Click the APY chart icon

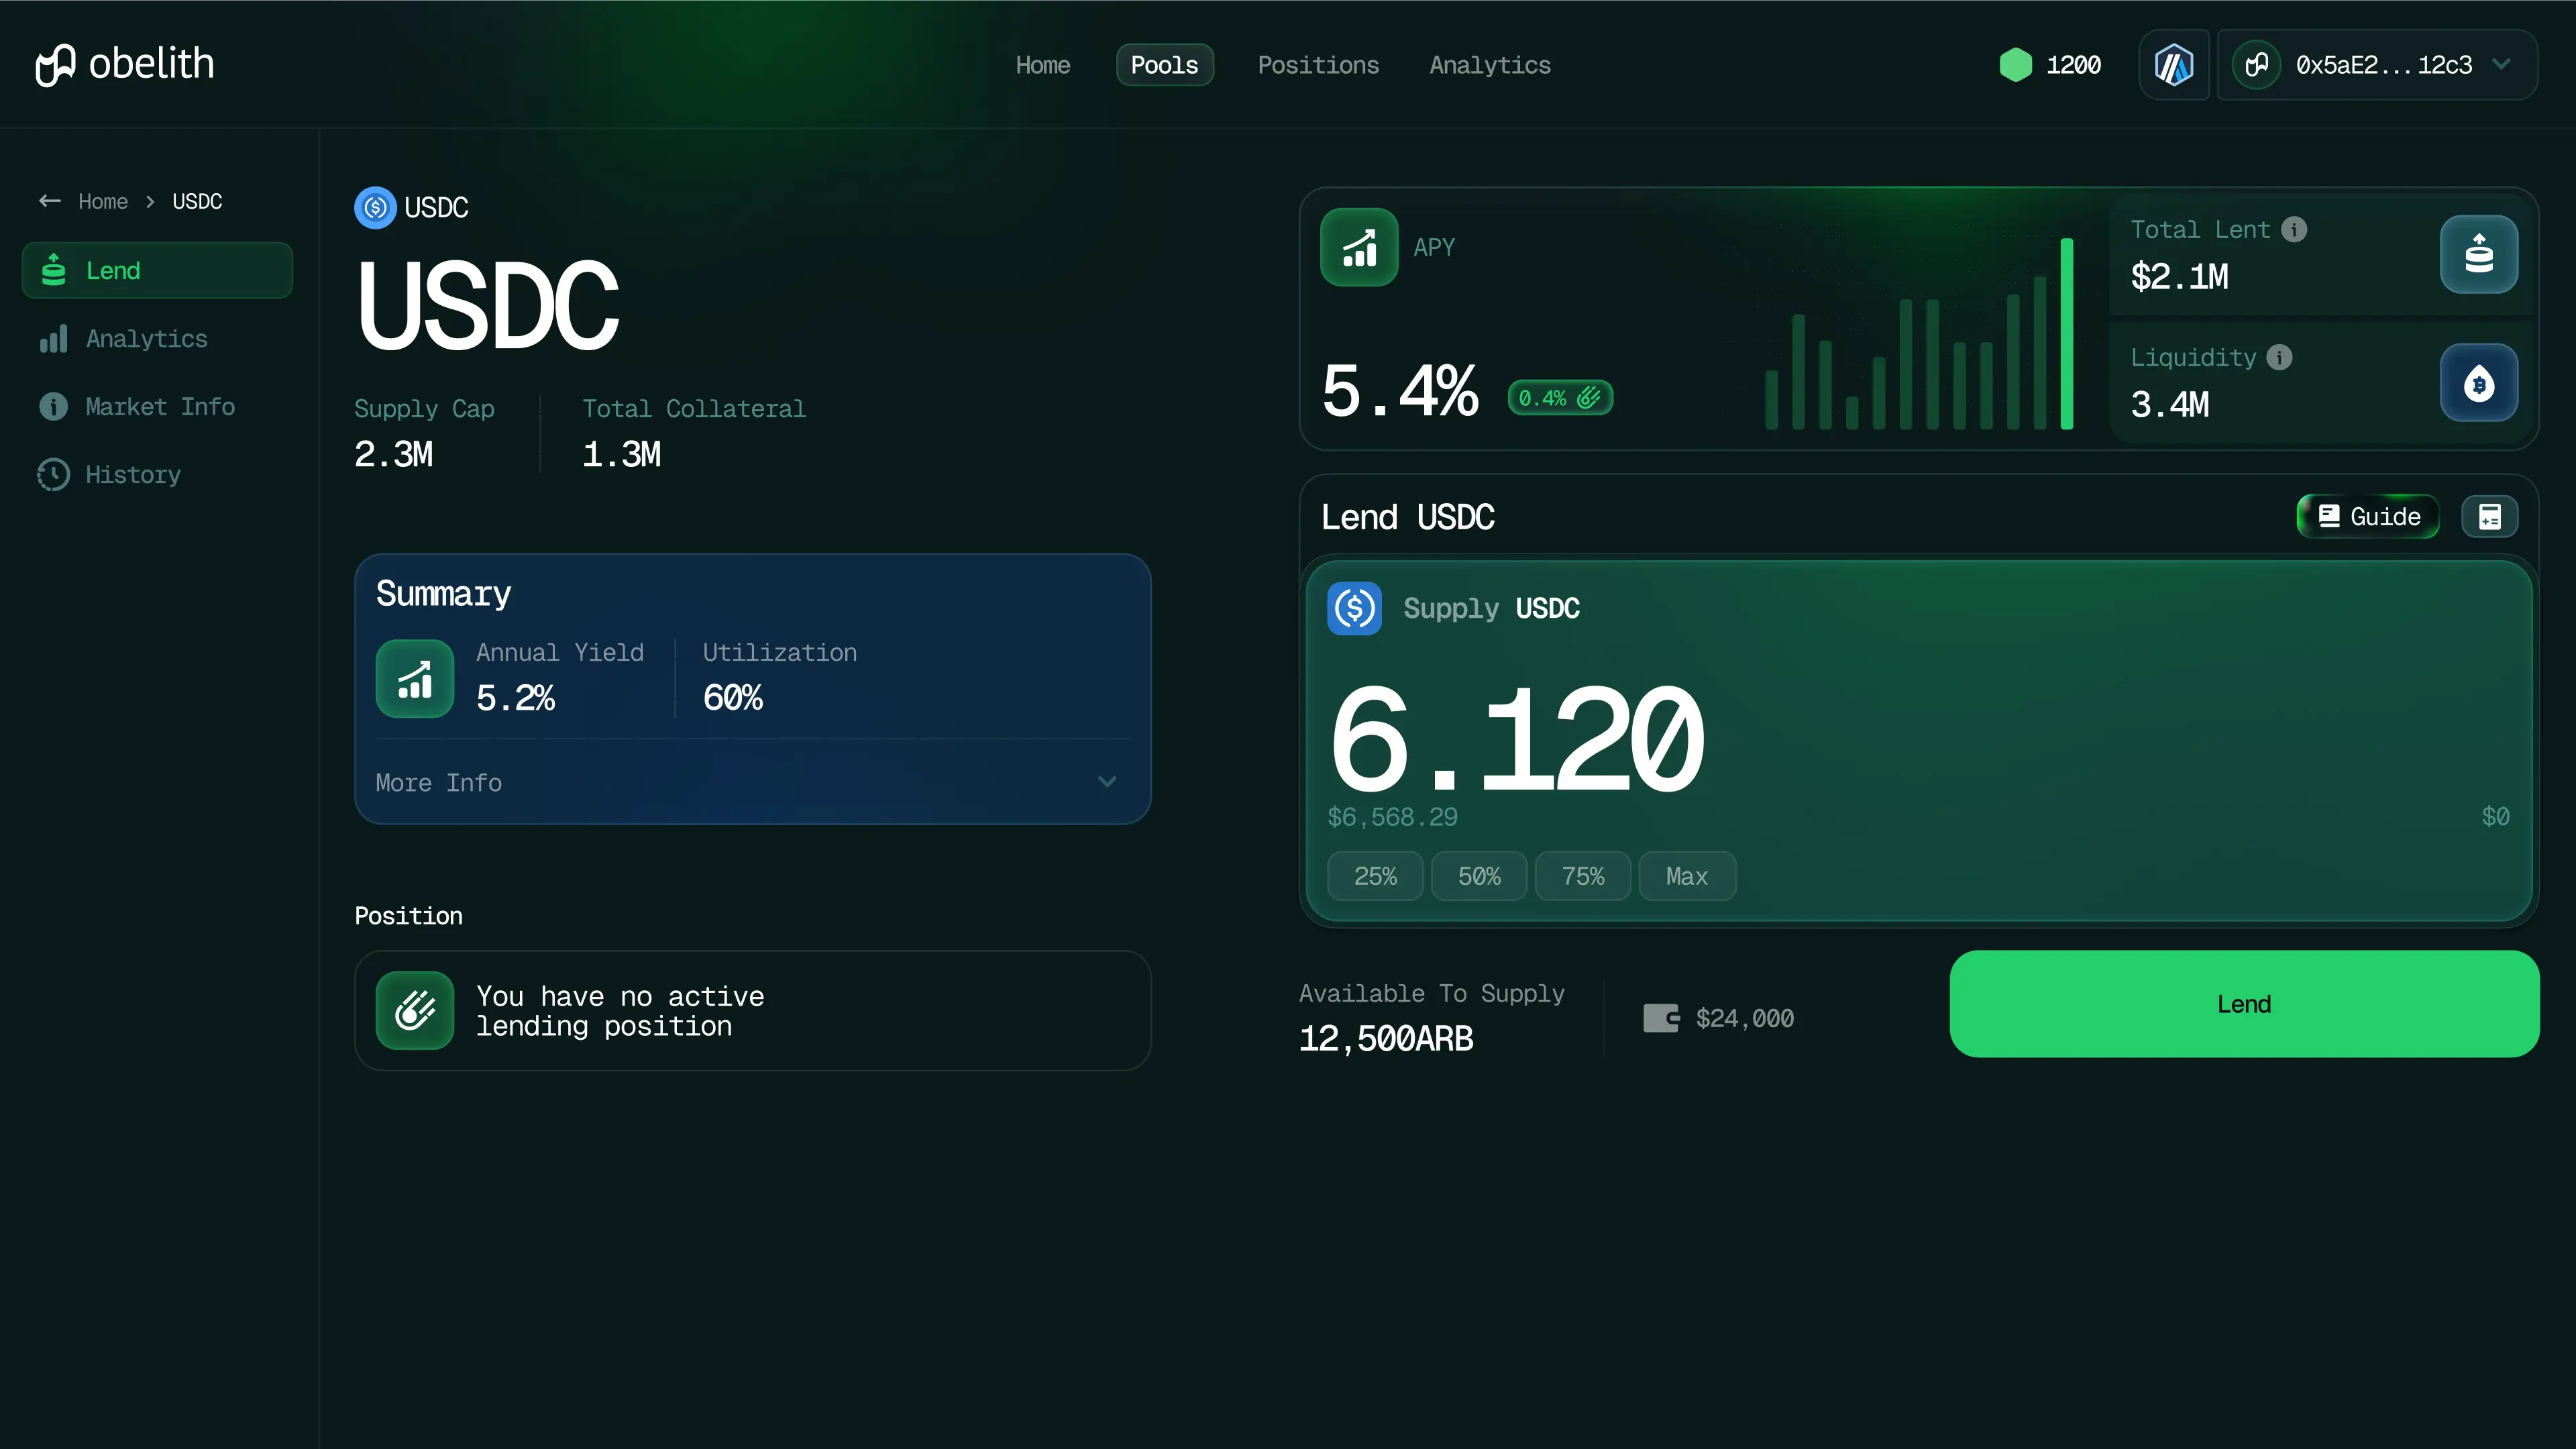pos(1359,247)
